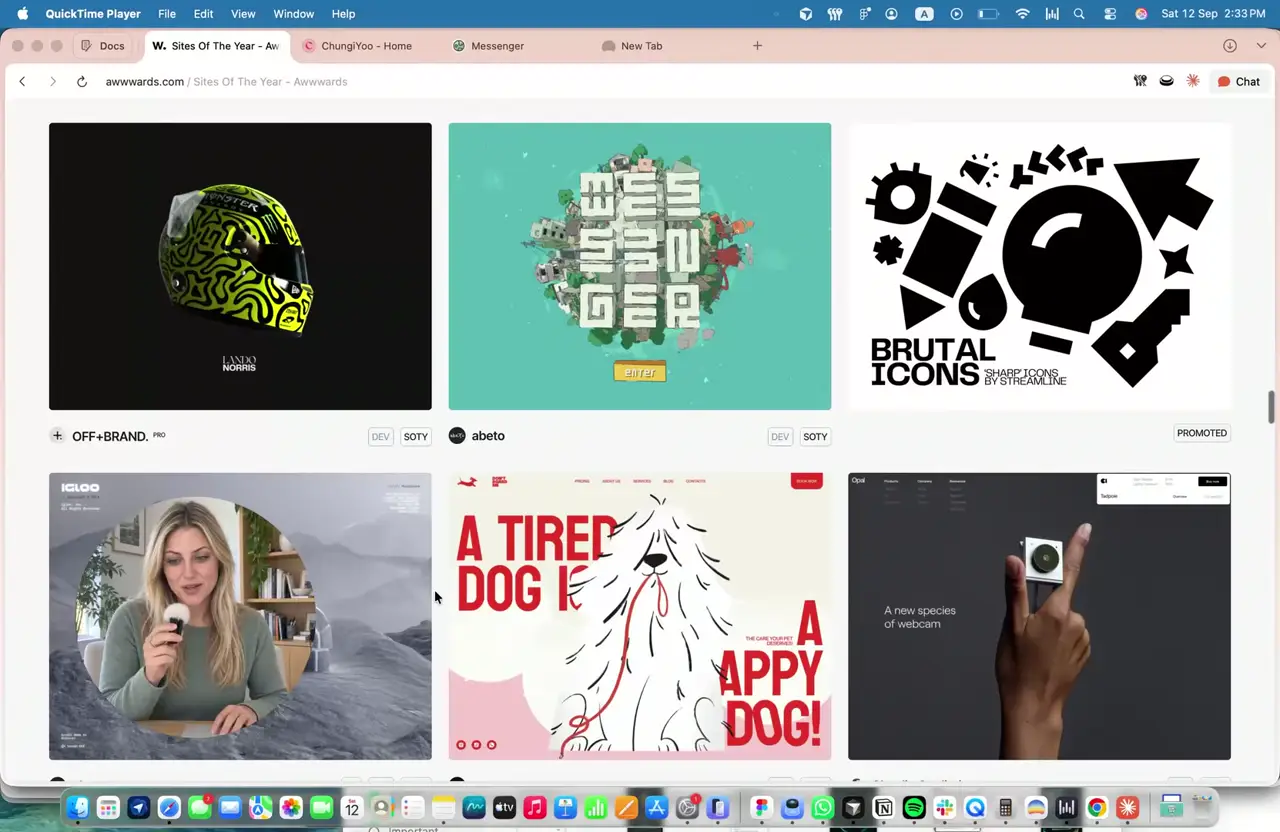This screenshot has height=832, width=1280.
Task: Open Spotlight search in menu bar
Action: (x=1079, y=14)
